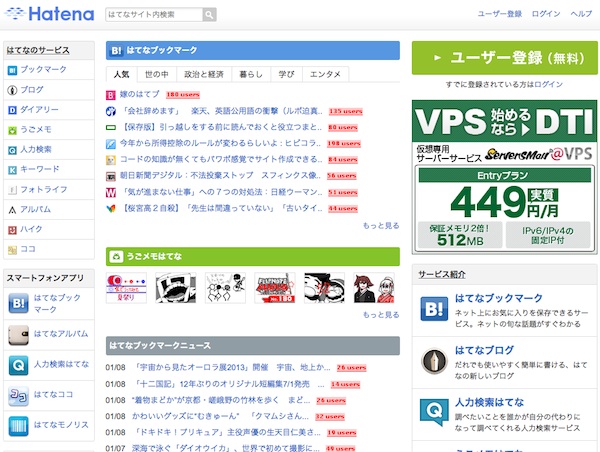Switch to the 世の中 tab
The height and width of the screenshot is (452, 600).
pos(156,74)
